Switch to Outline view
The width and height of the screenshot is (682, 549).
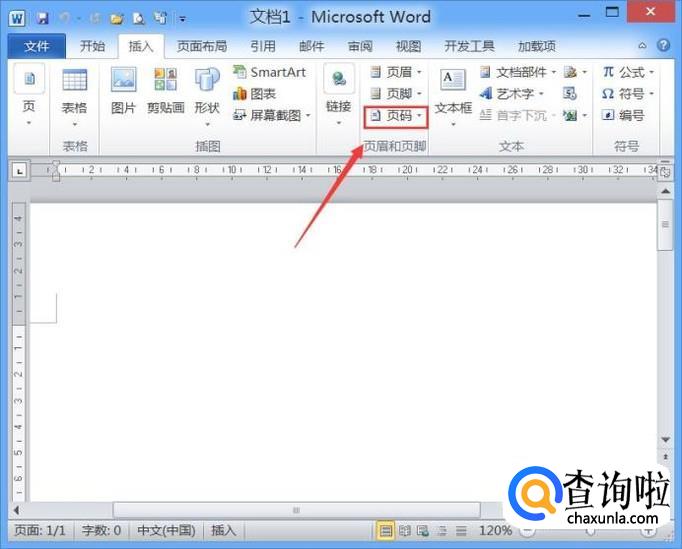(442, 531)
